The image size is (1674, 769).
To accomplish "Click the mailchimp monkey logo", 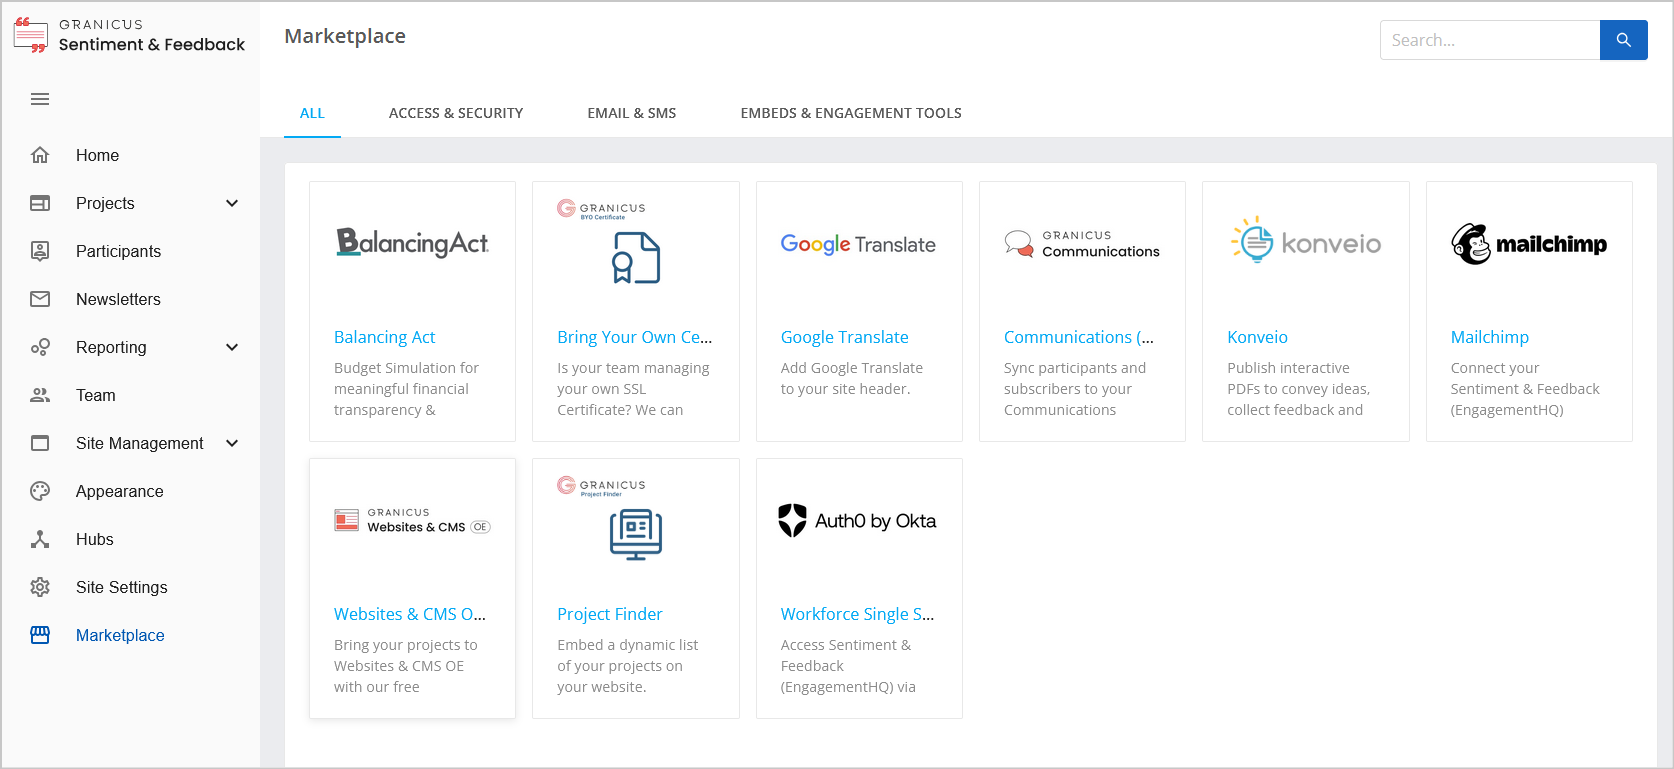I will click(x=1529, y=244).
